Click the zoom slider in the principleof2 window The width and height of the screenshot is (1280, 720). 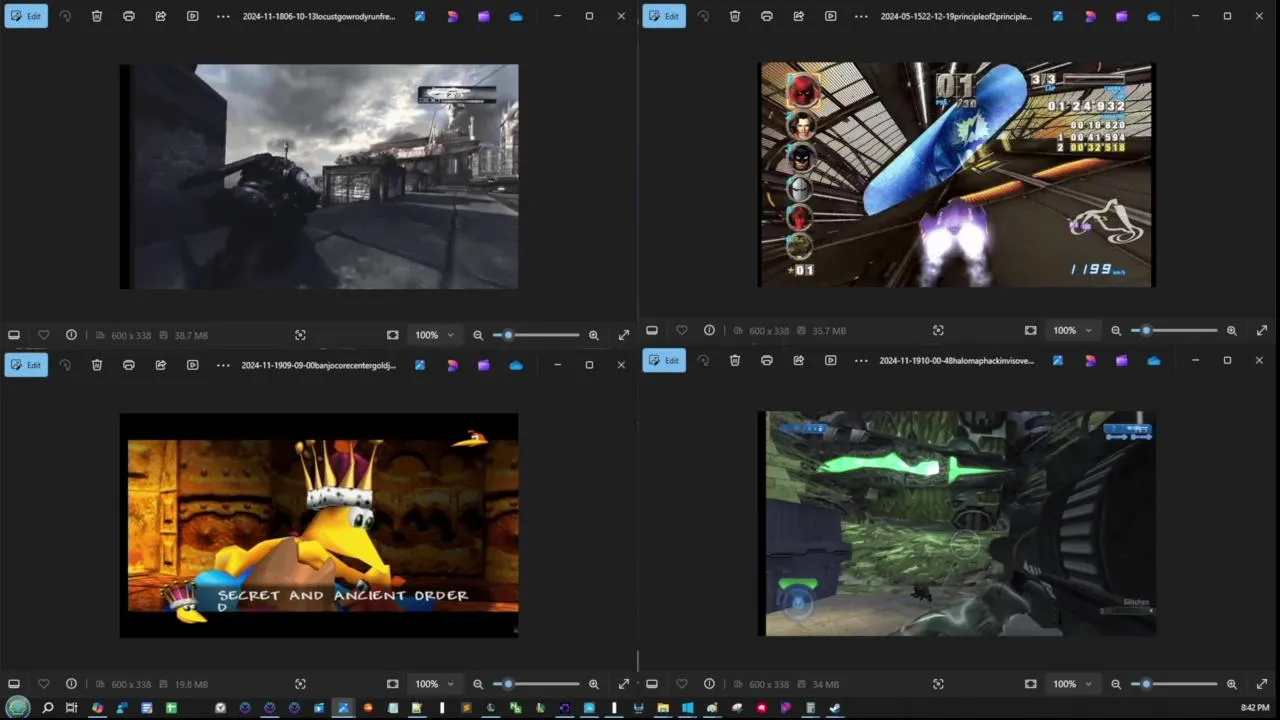[x=1174, y=330]
